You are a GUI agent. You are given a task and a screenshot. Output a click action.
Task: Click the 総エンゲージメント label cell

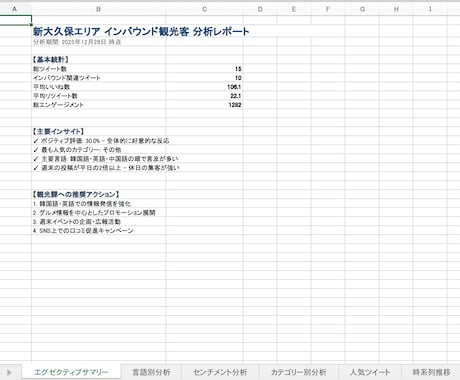[58, 105]
